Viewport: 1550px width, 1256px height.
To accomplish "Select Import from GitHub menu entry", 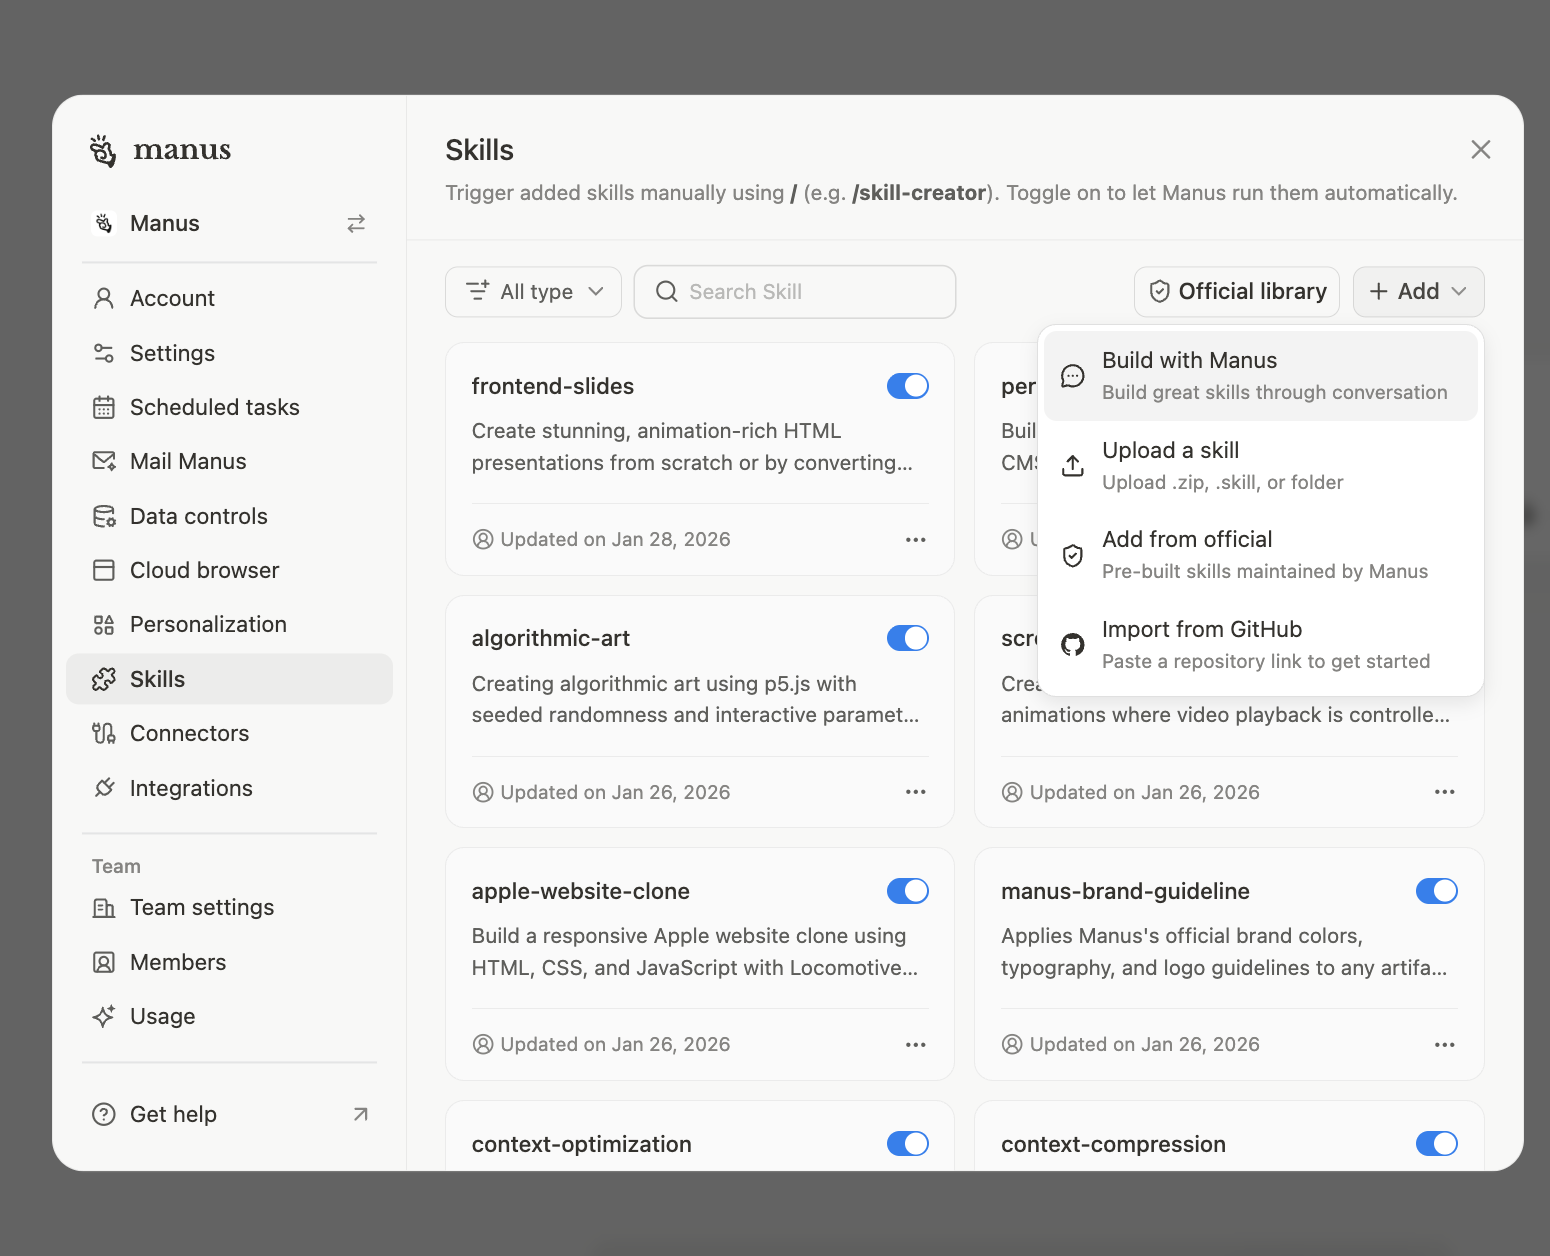I will tap(1261, 645).
